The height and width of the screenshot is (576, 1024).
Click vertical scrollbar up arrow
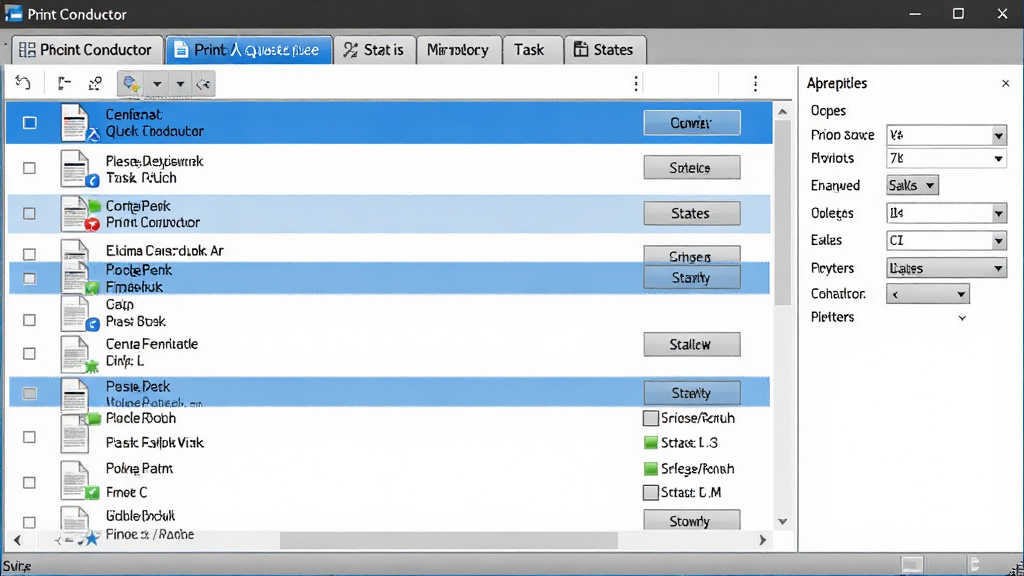pyautogui.click(x=782, y=112)
